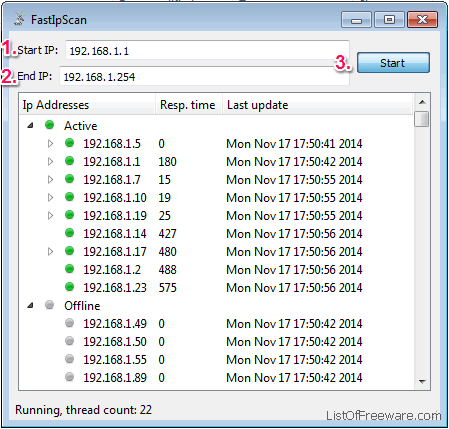The width and height of the screenshot is (449, 429).
Task: Click the green Active group status icon
Action: (x=50, y=125)
